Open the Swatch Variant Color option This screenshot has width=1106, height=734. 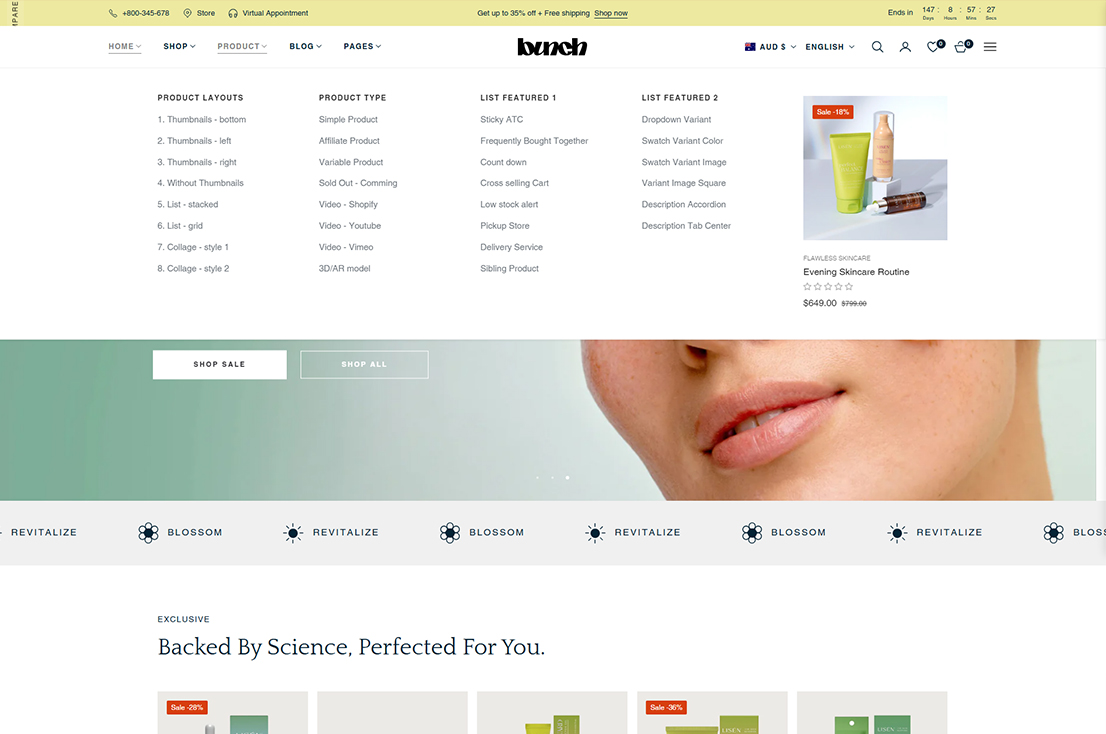click(682, 141)
